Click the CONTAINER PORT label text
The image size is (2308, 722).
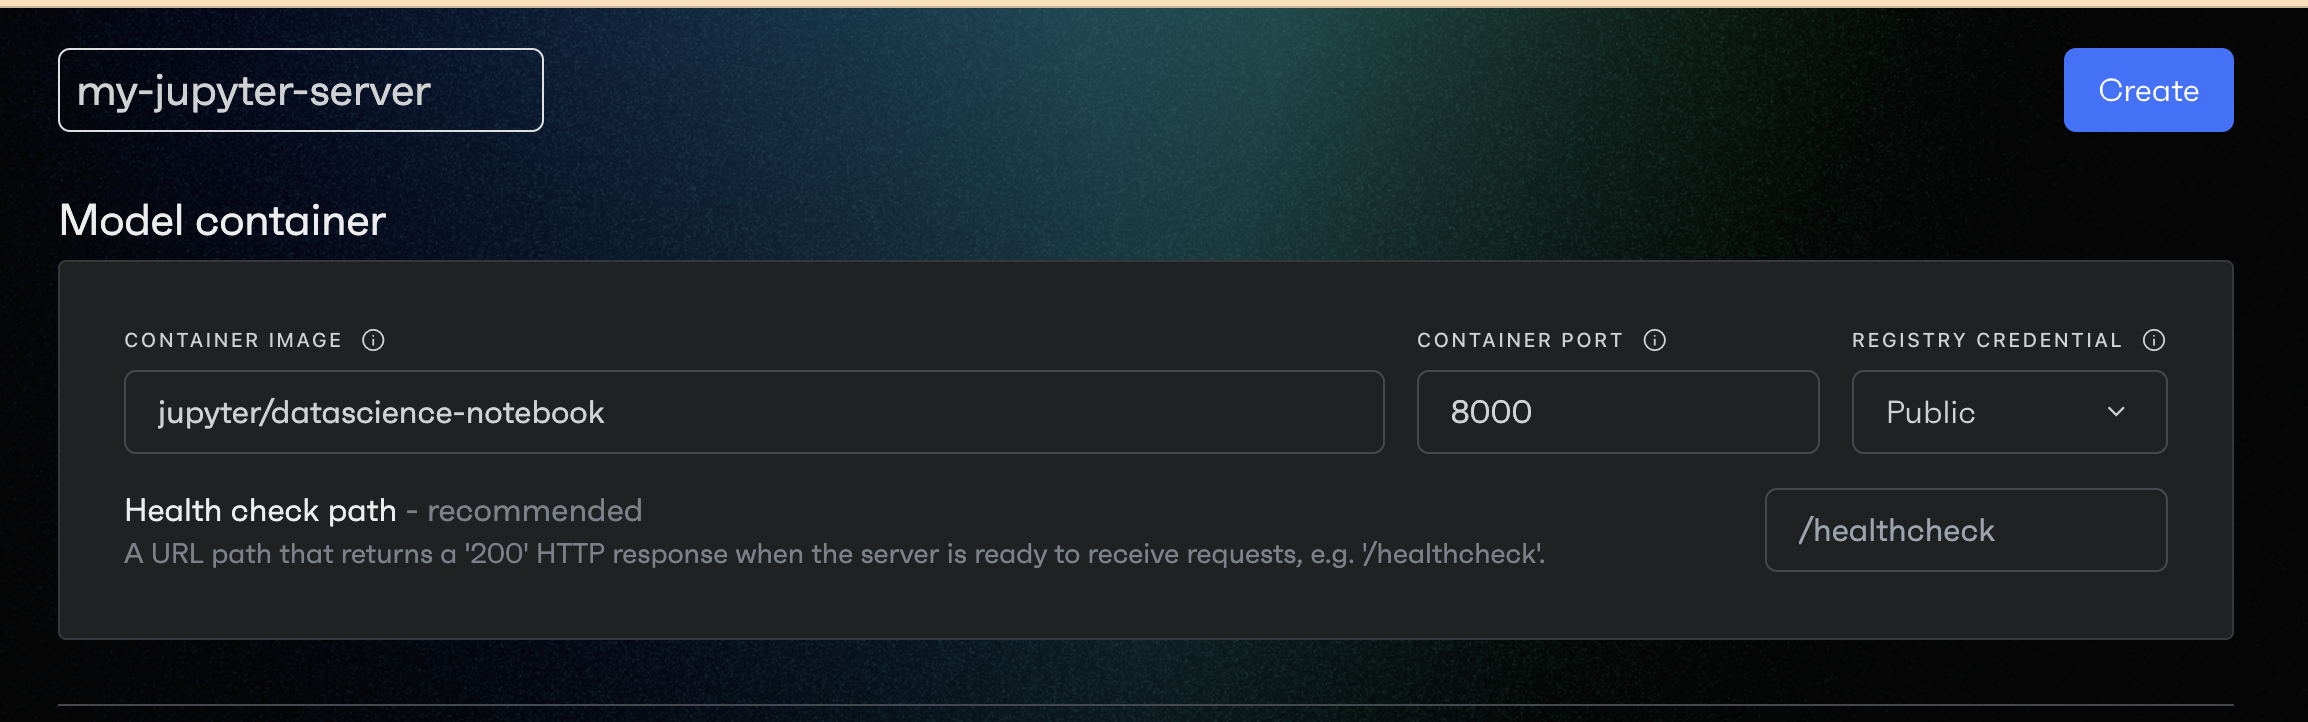(x=1520, y=340)
